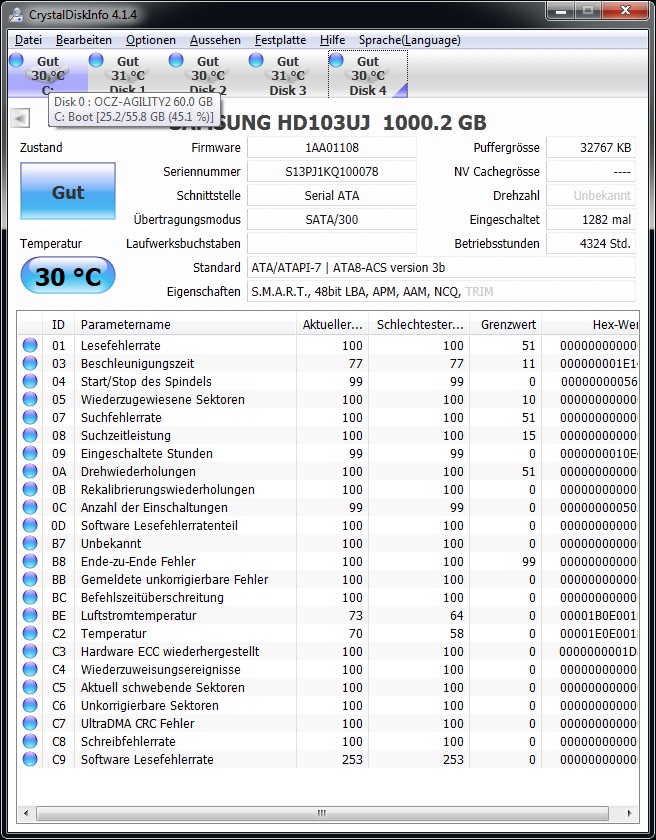
Task: Click the Eigenschaften features field
Action: pos(441,291)
